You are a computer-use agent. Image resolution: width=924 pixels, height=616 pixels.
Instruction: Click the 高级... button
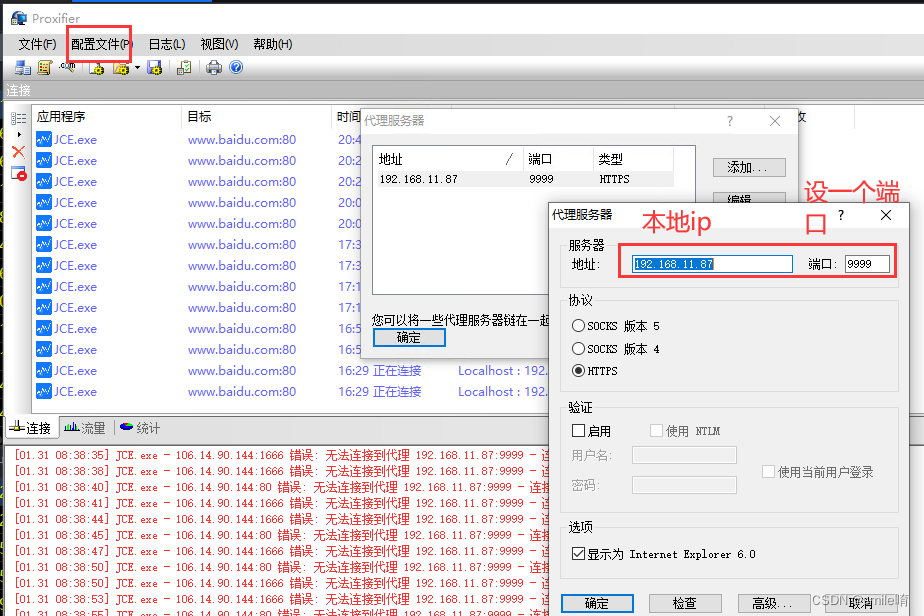point(773,604)
